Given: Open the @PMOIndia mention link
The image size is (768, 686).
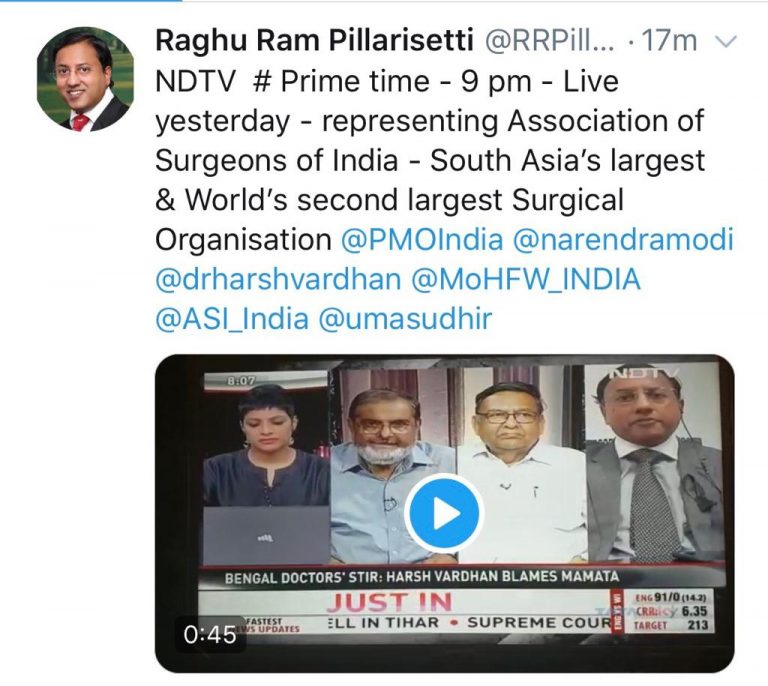Looking at the screenshot, I should pos(422,240).
